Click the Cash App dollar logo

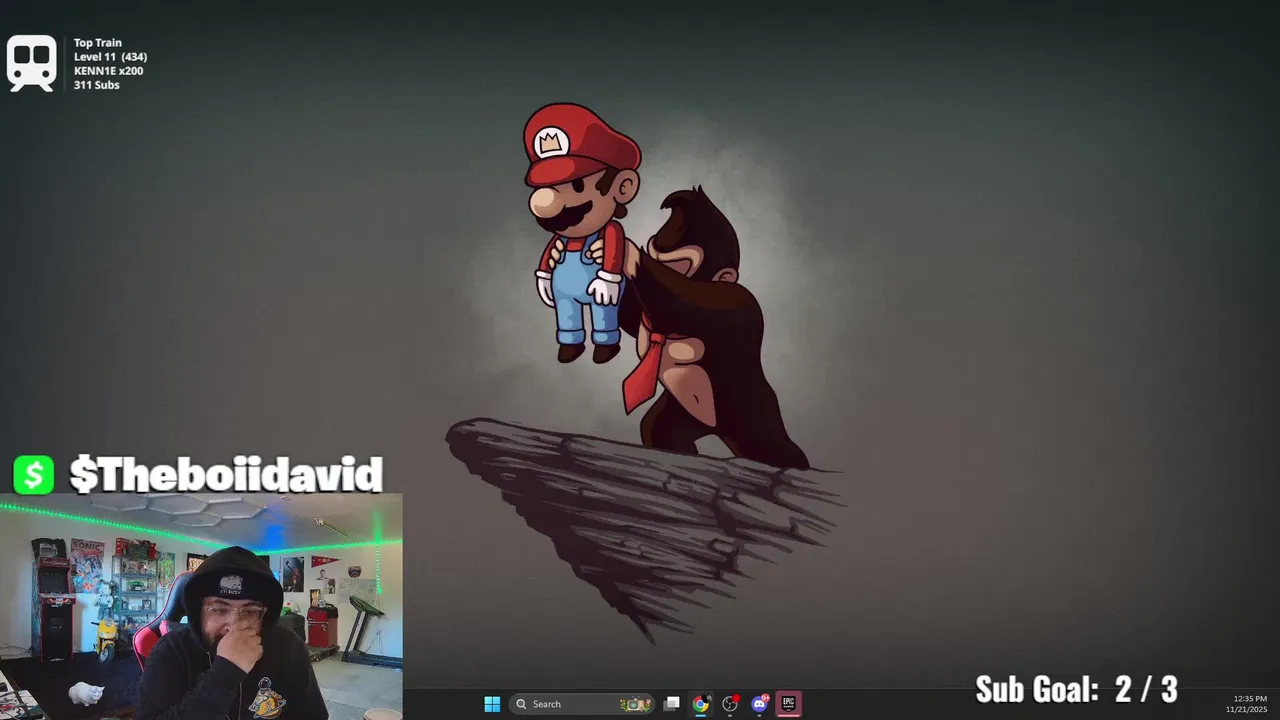33,475
